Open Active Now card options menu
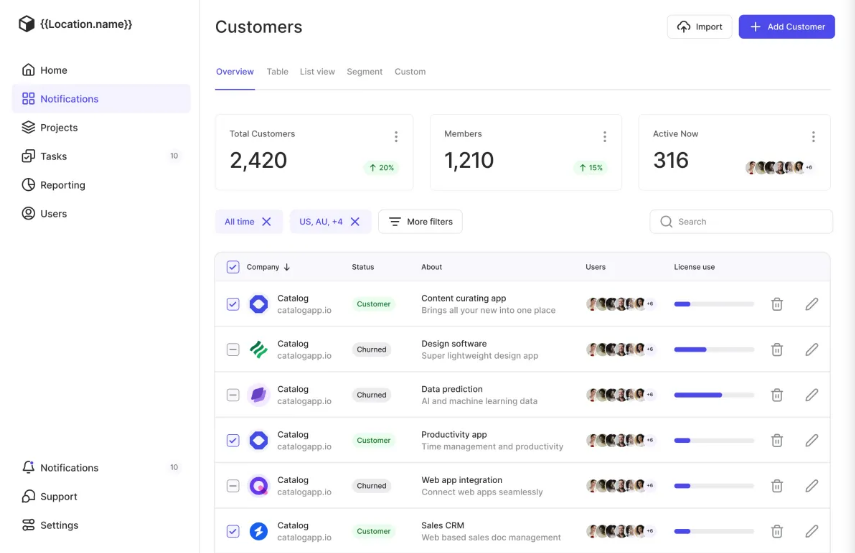855x553 pixels. click(813, 137)
